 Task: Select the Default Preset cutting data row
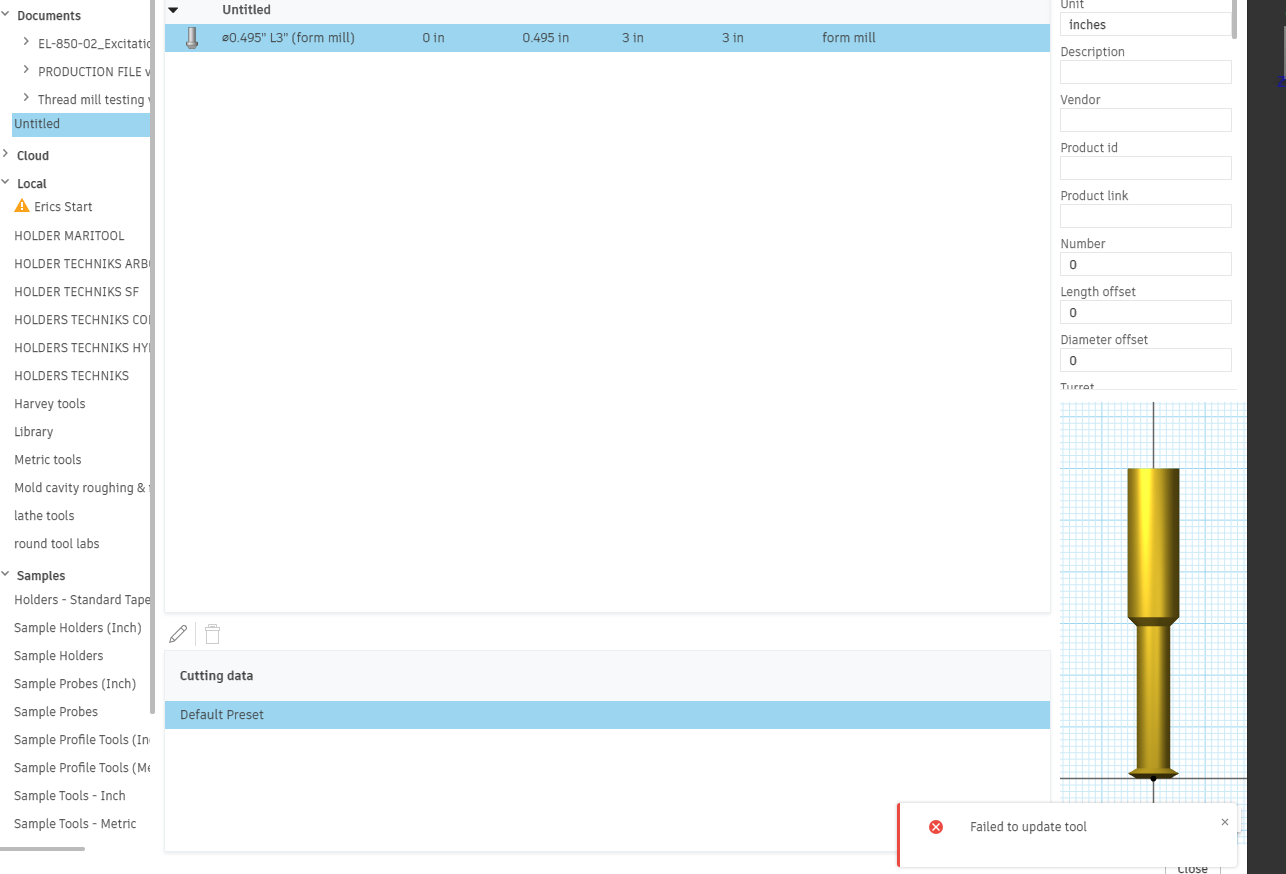pyautogui.click(x=607, y=715)
